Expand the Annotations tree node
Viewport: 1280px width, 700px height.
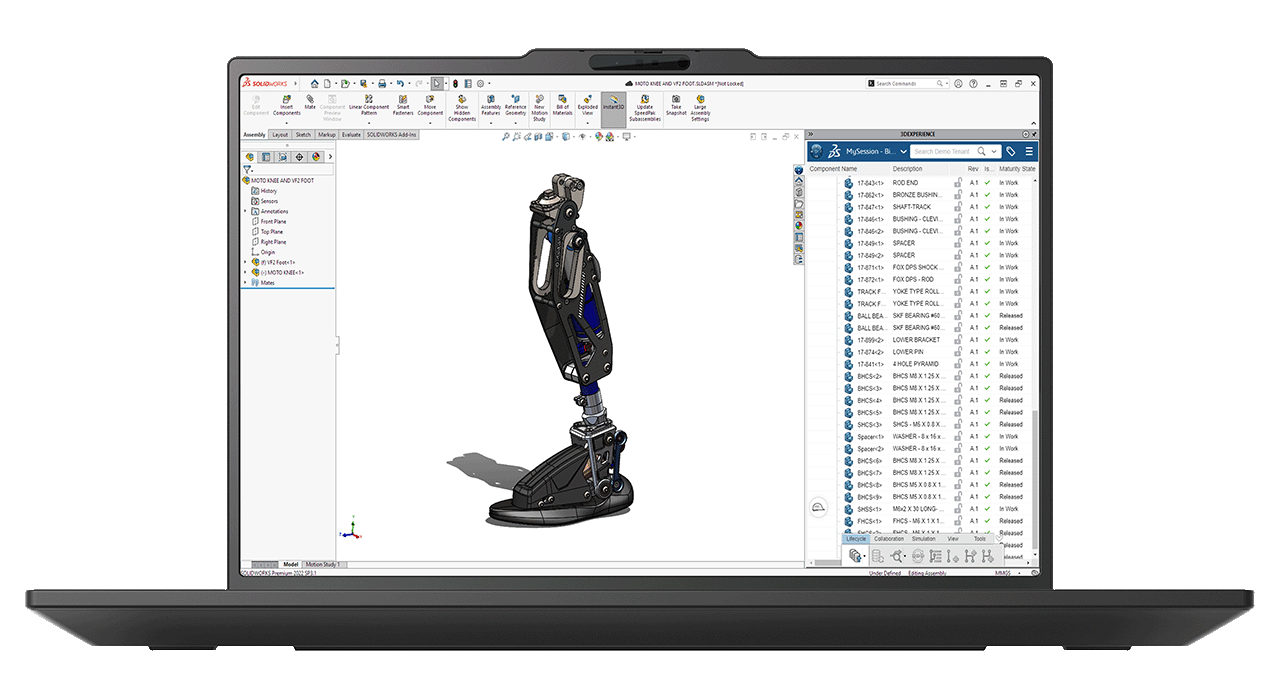tap(245, 211)
